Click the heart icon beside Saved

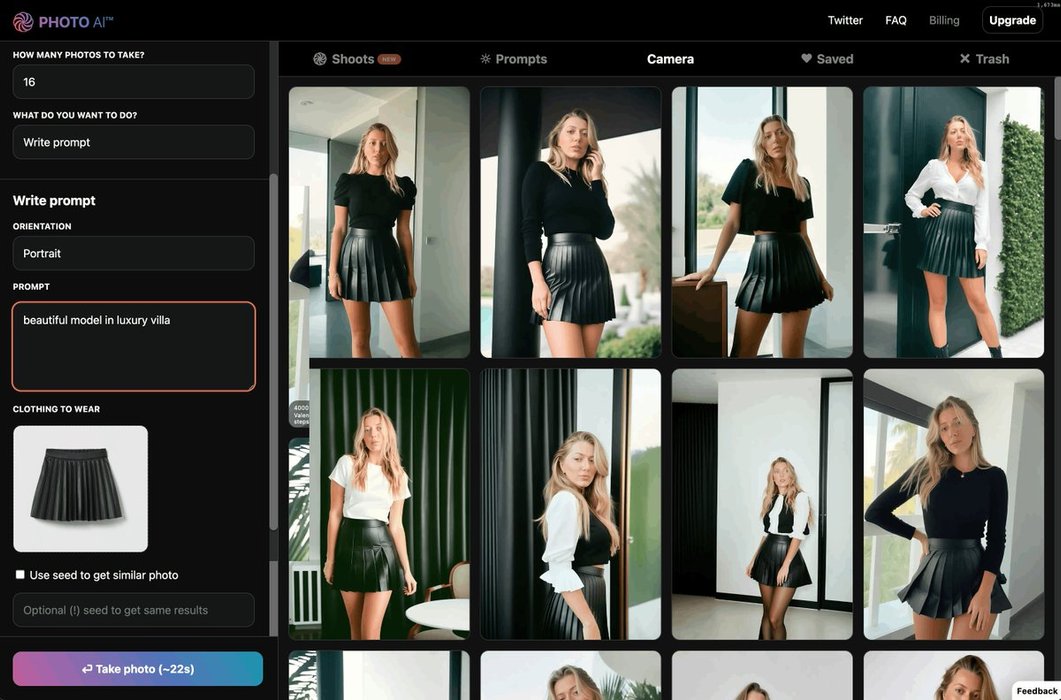806,59
